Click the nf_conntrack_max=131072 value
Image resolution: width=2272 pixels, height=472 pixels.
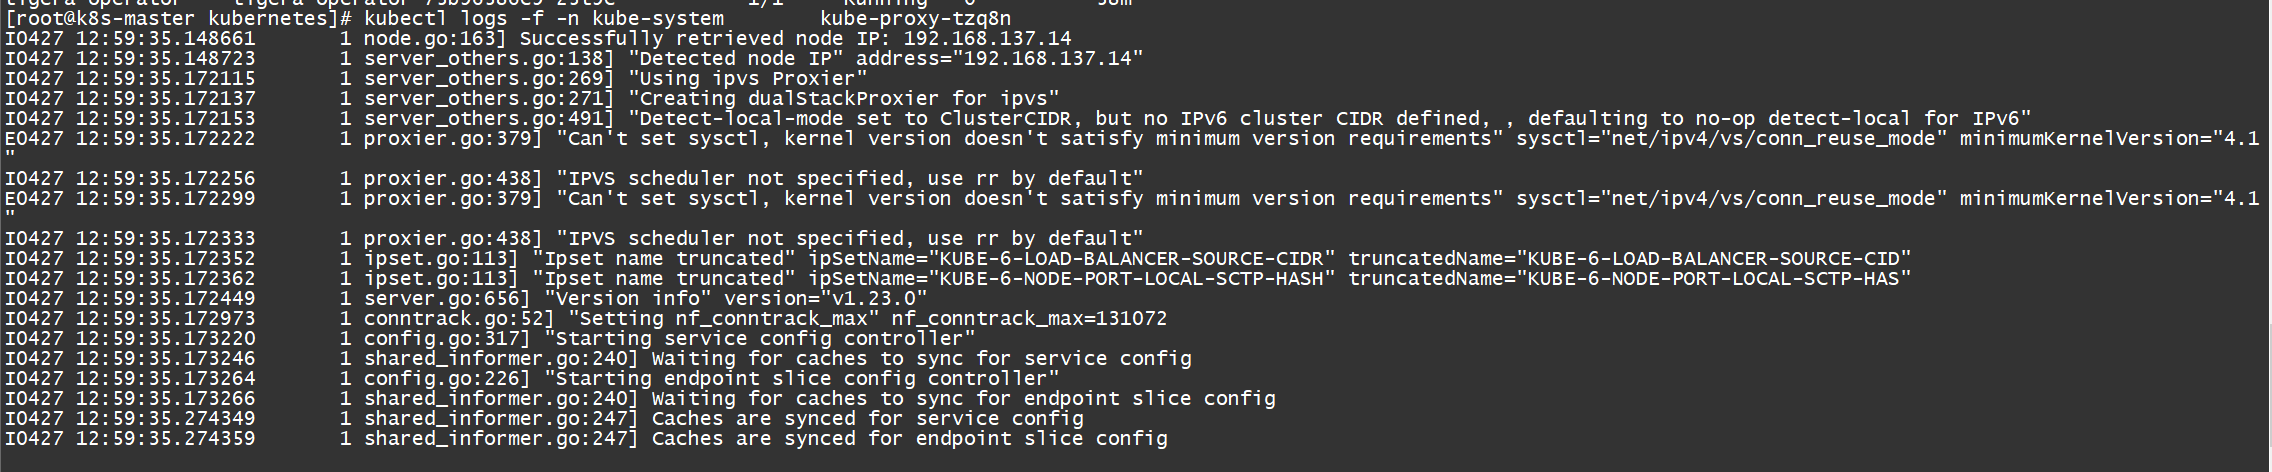pos(1029,319)
